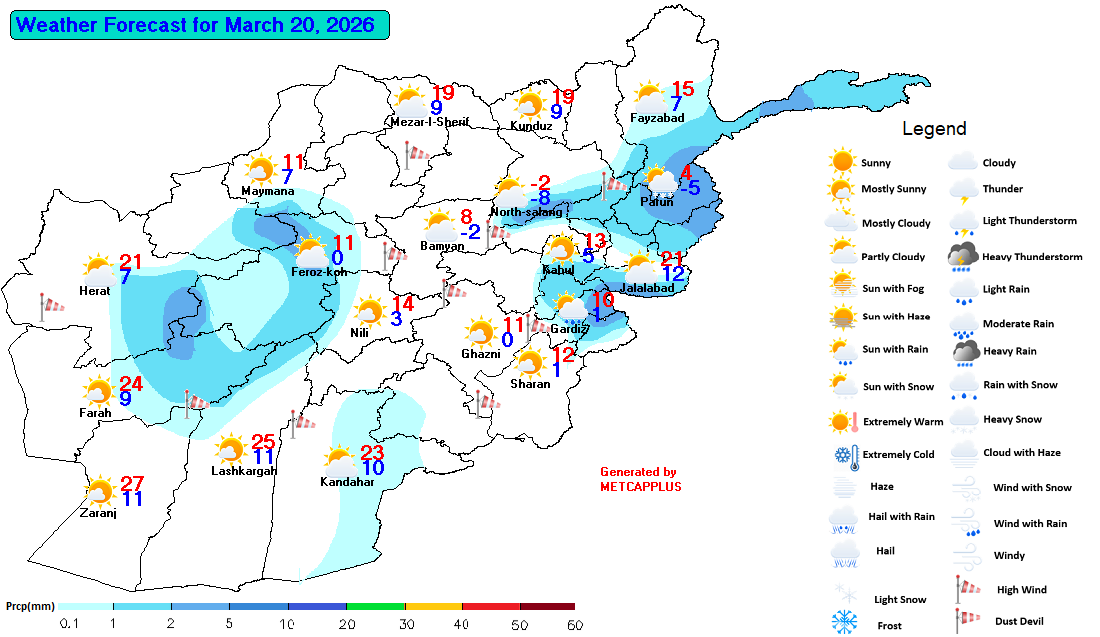Select the Kandahar weather icon
Viewport: 1100px width, 637px height.
click(341, 461)
